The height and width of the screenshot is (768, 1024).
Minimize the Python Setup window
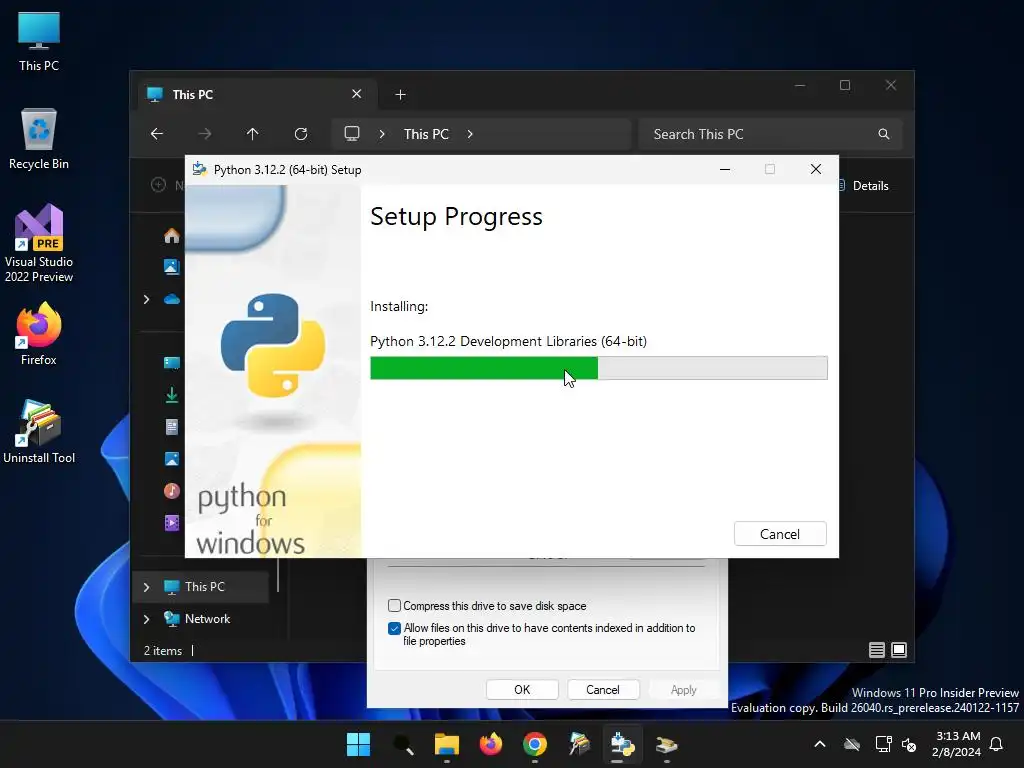[725, 169]
